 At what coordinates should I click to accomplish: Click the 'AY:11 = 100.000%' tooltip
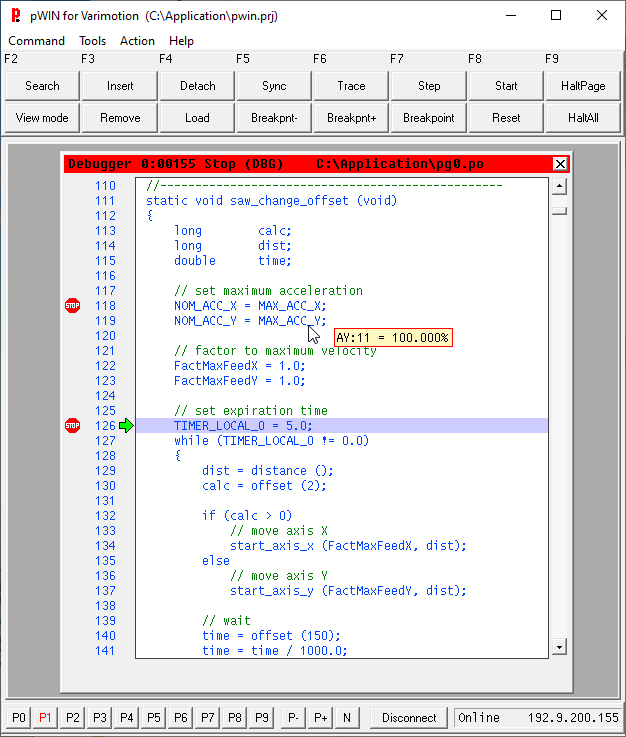tap(393, 337)
